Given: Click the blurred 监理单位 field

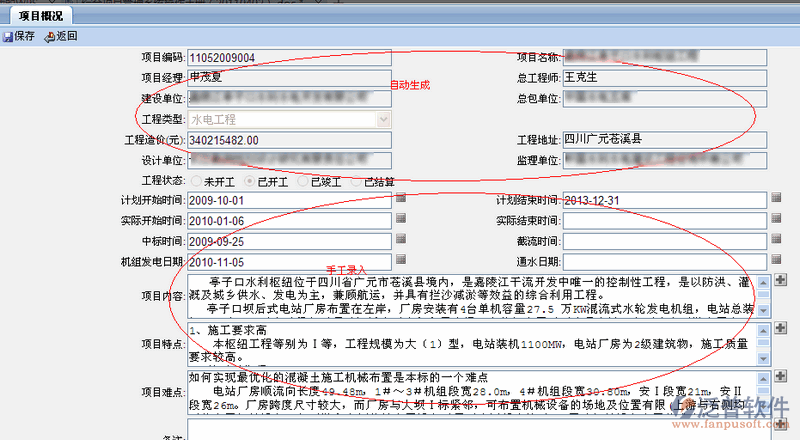Looking at the screenshot, I should coord(664,160).
